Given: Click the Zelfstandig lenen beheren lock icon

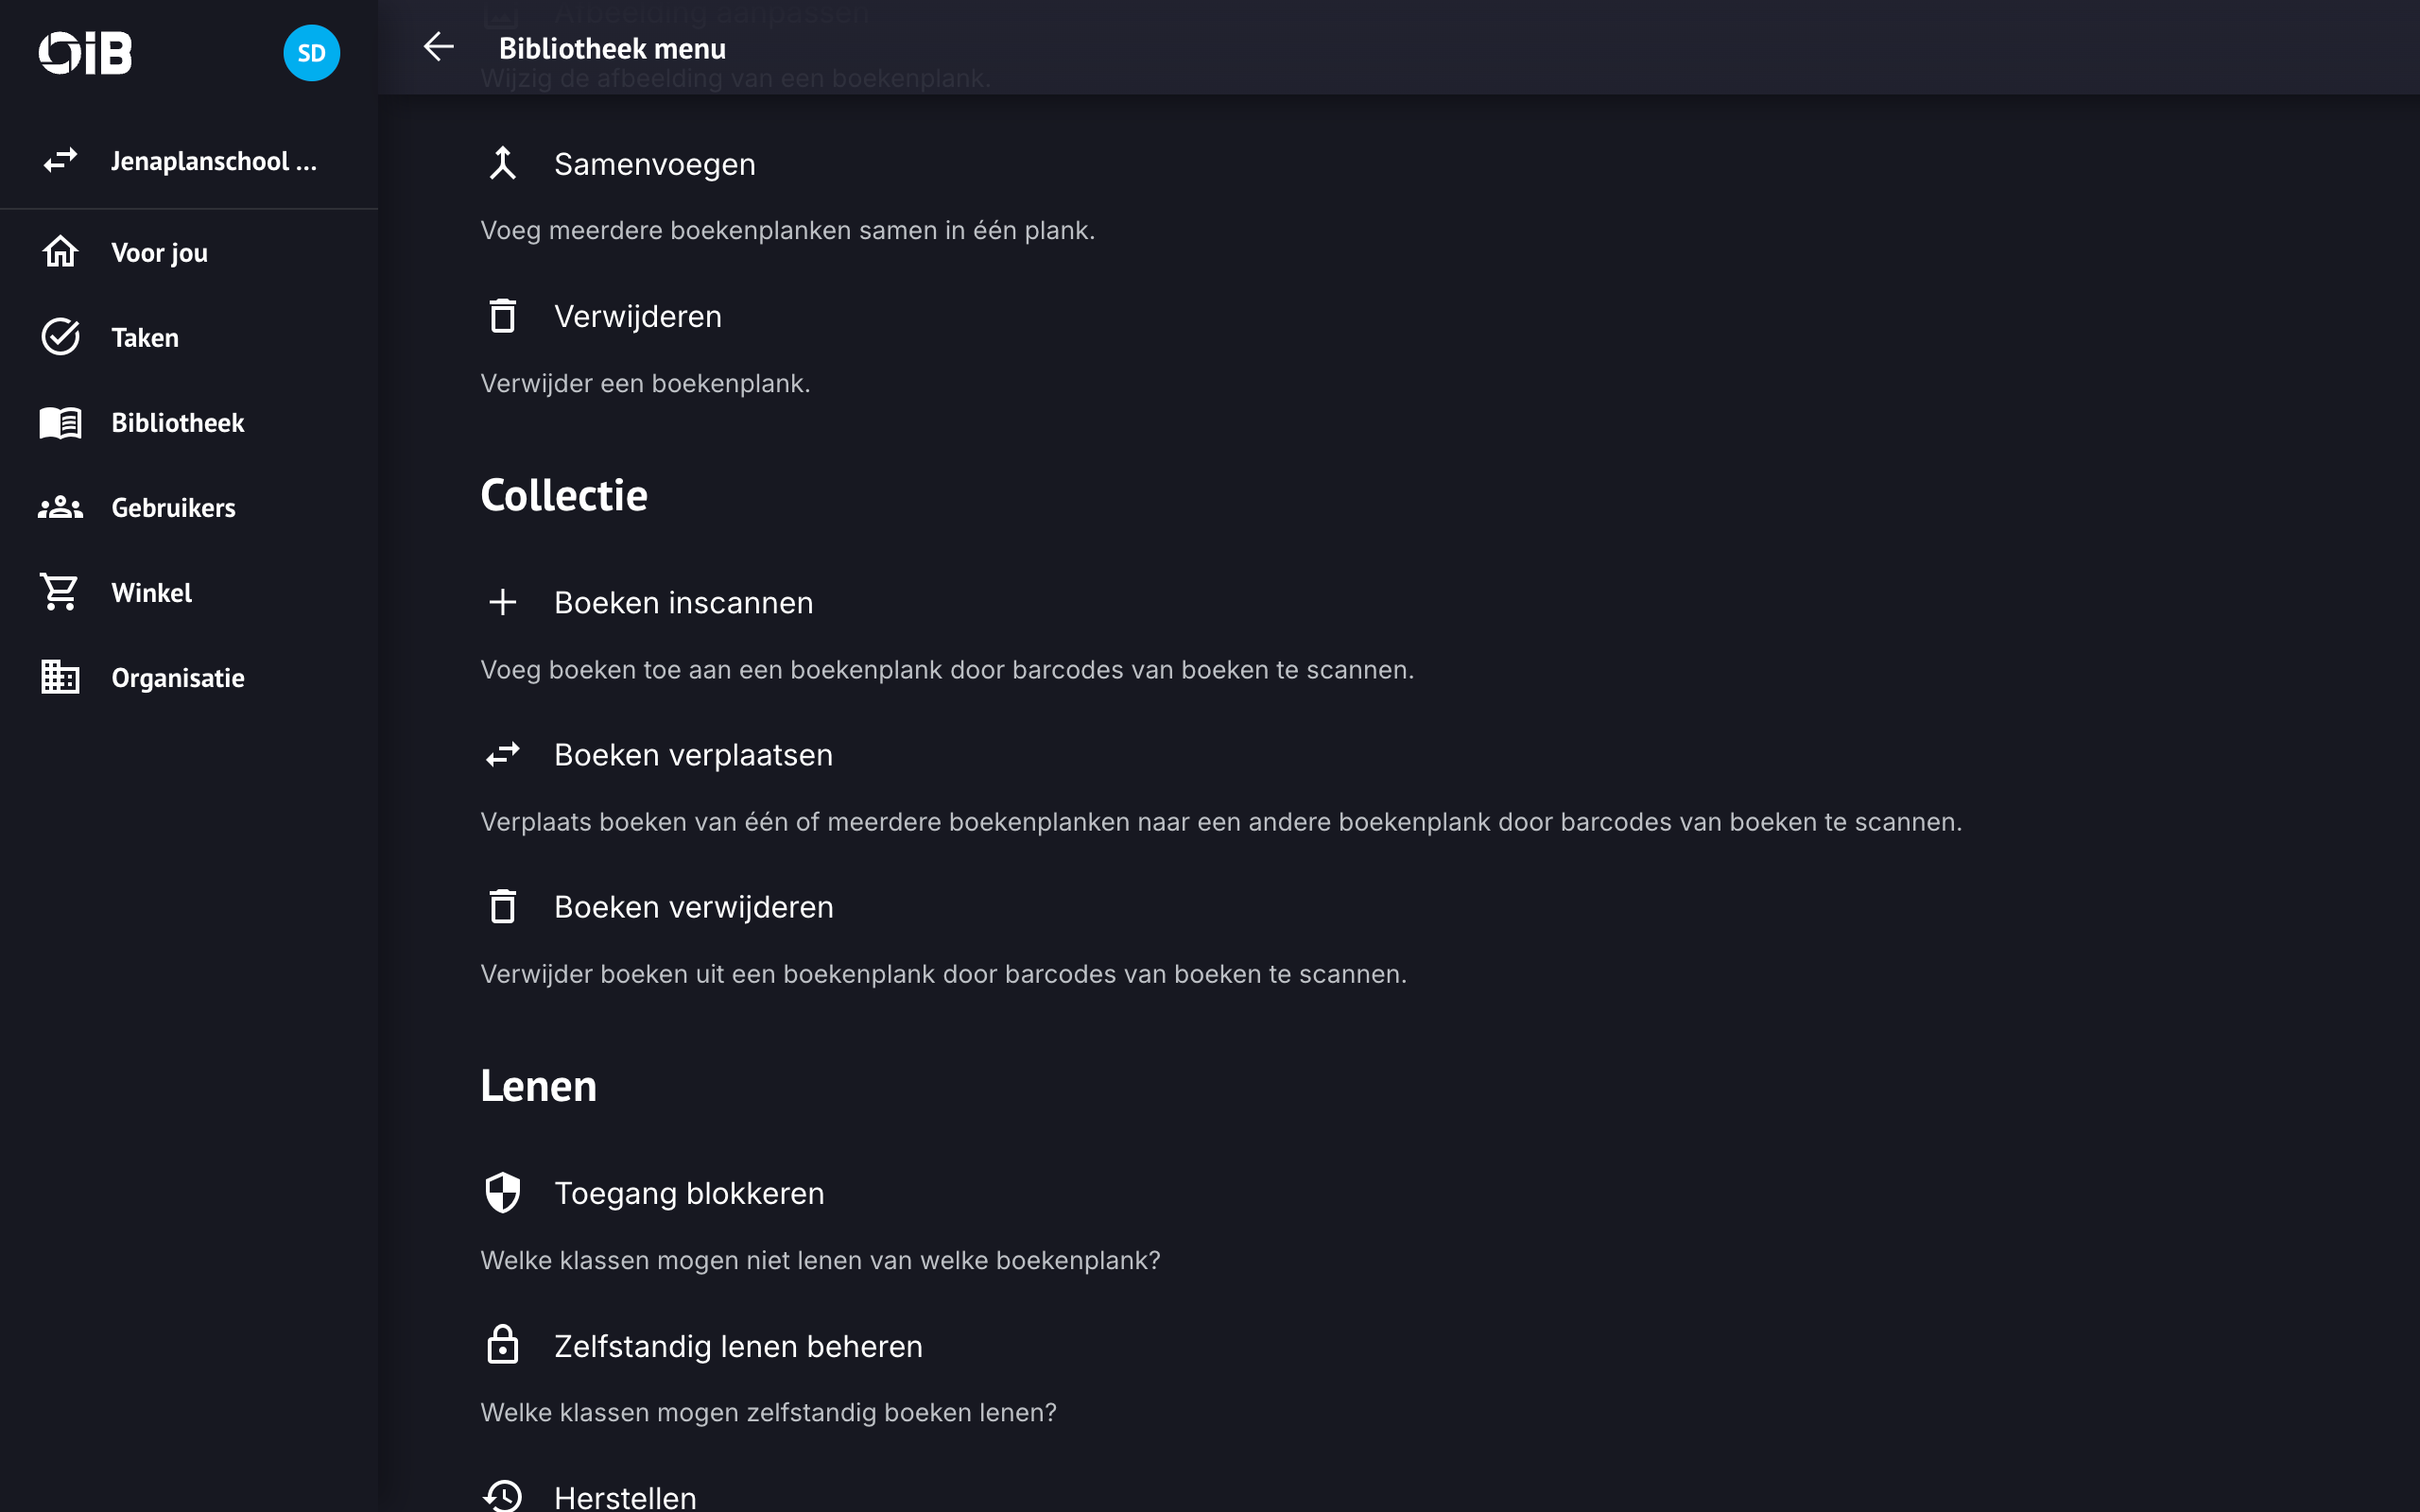Looking at the screenshot, I should point(502,1345).
